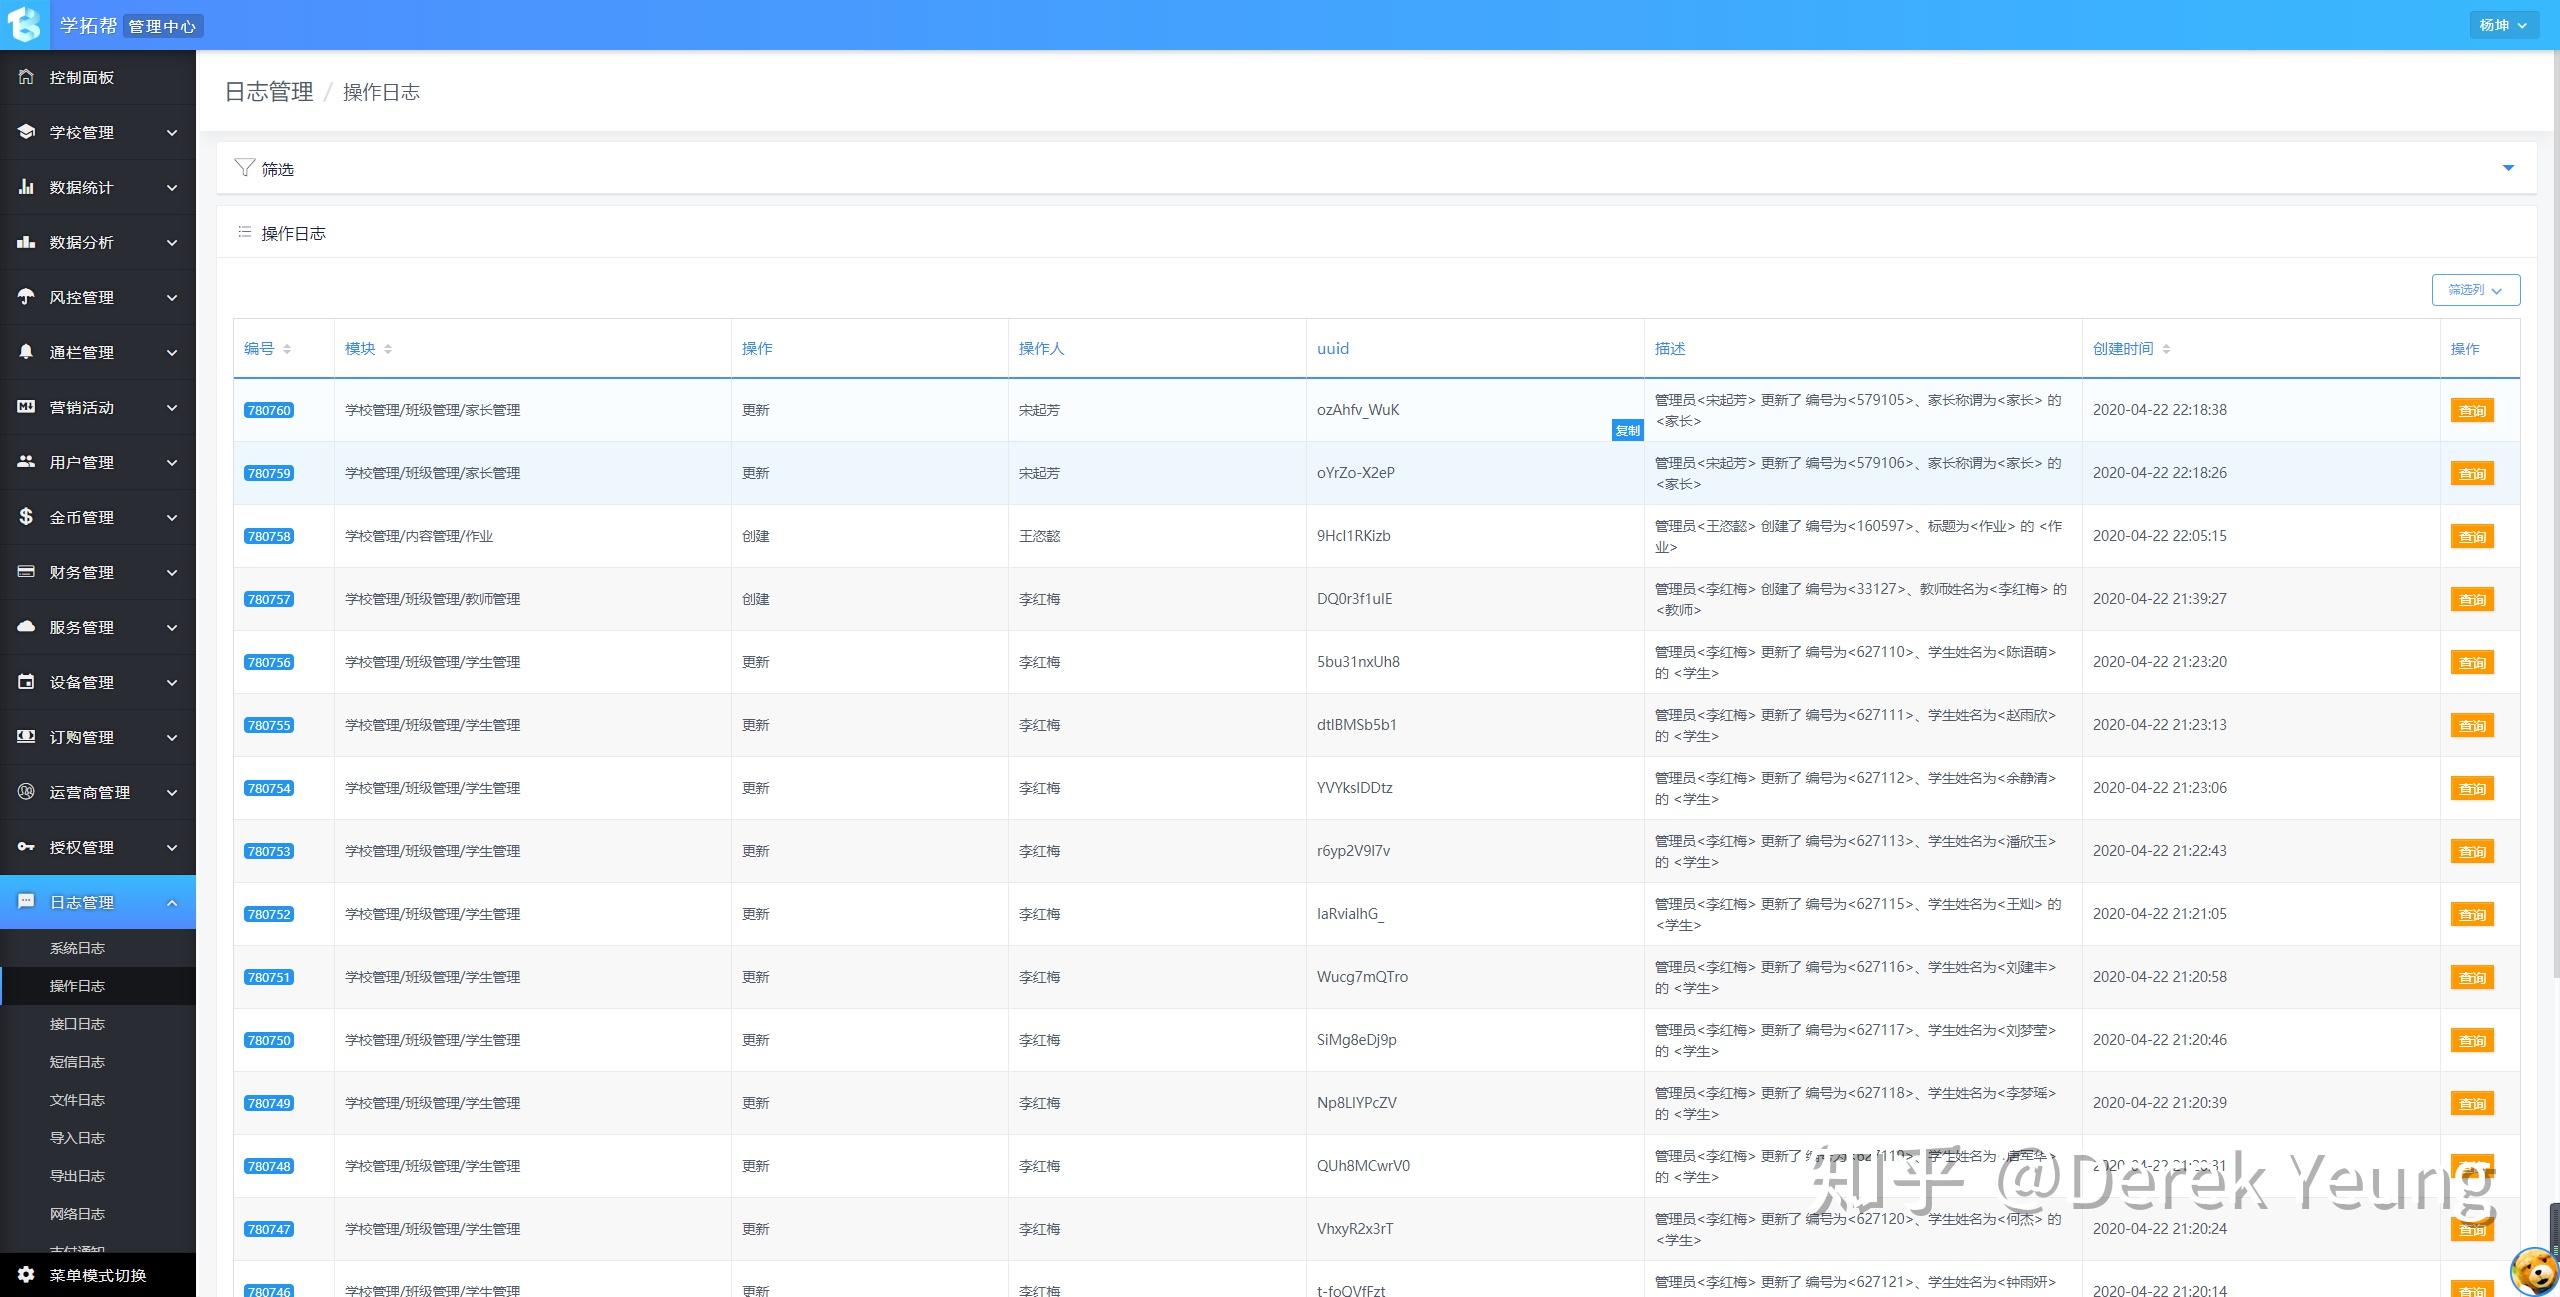2560x1297 pixels.
Task: Click the 菜单模式切换 gear icon
Action: coord(26,1275)
